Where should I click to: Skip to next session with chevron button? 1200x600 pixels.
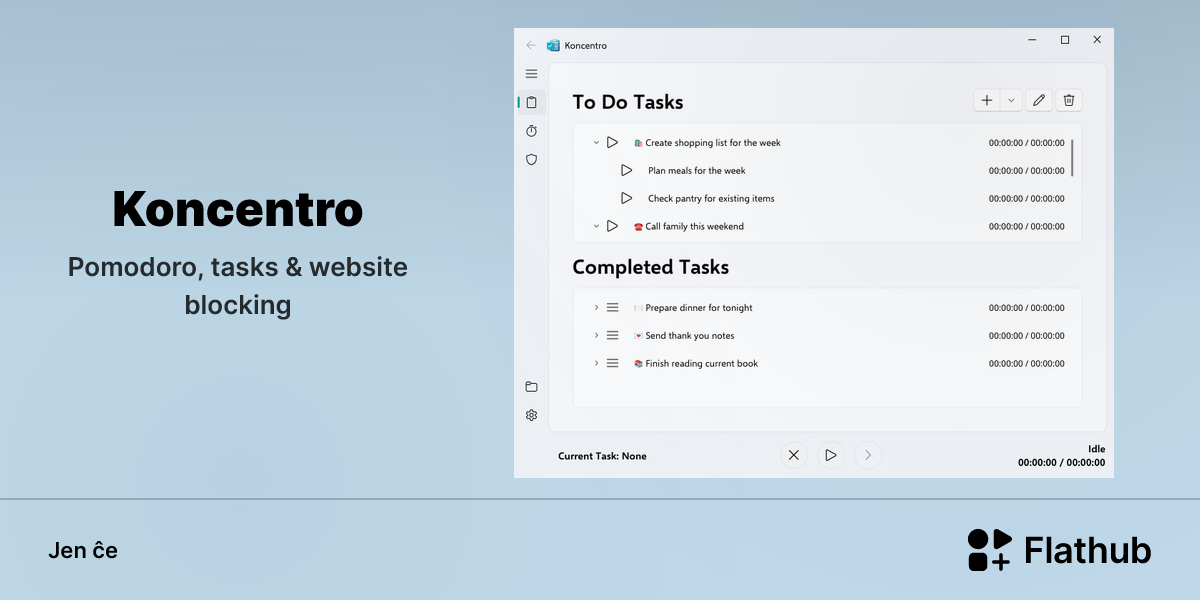tap(868, 455)
